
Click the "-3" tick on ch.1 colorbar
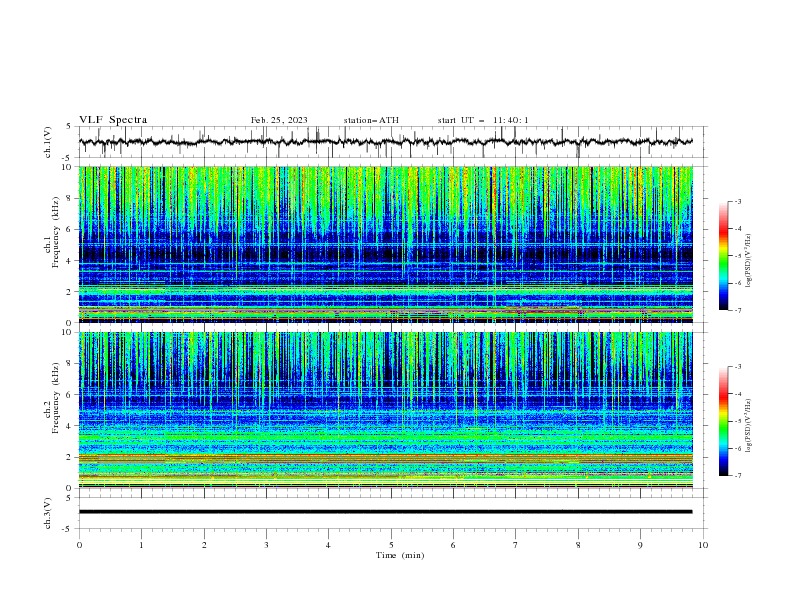(738, 201)
